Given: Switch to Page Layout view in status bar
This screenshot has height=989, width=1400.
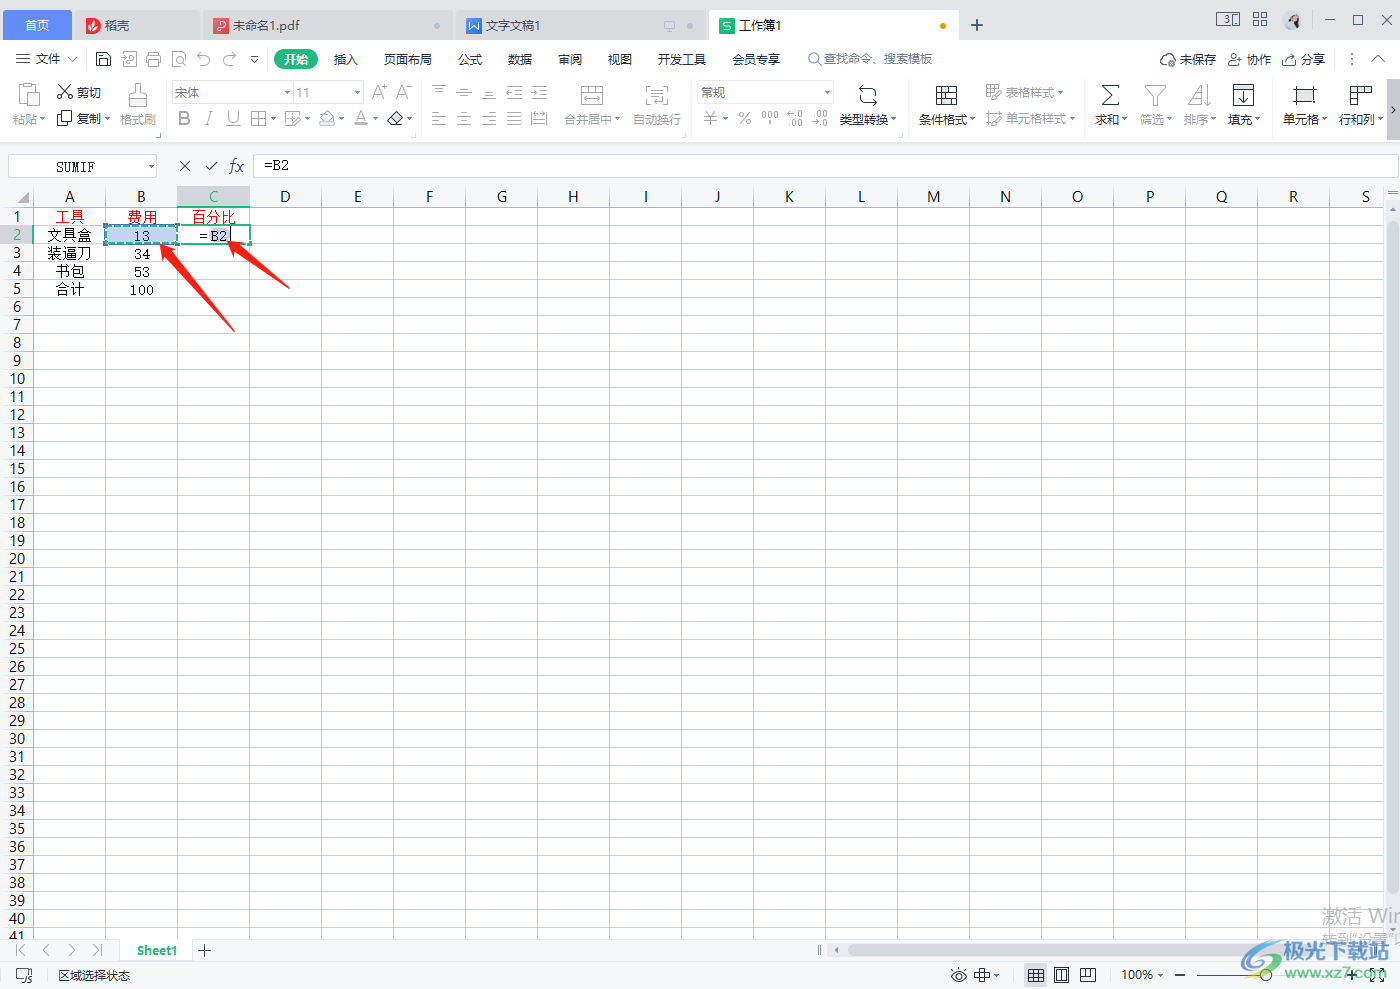Looking at the screenshot, I should point(1062,975).
